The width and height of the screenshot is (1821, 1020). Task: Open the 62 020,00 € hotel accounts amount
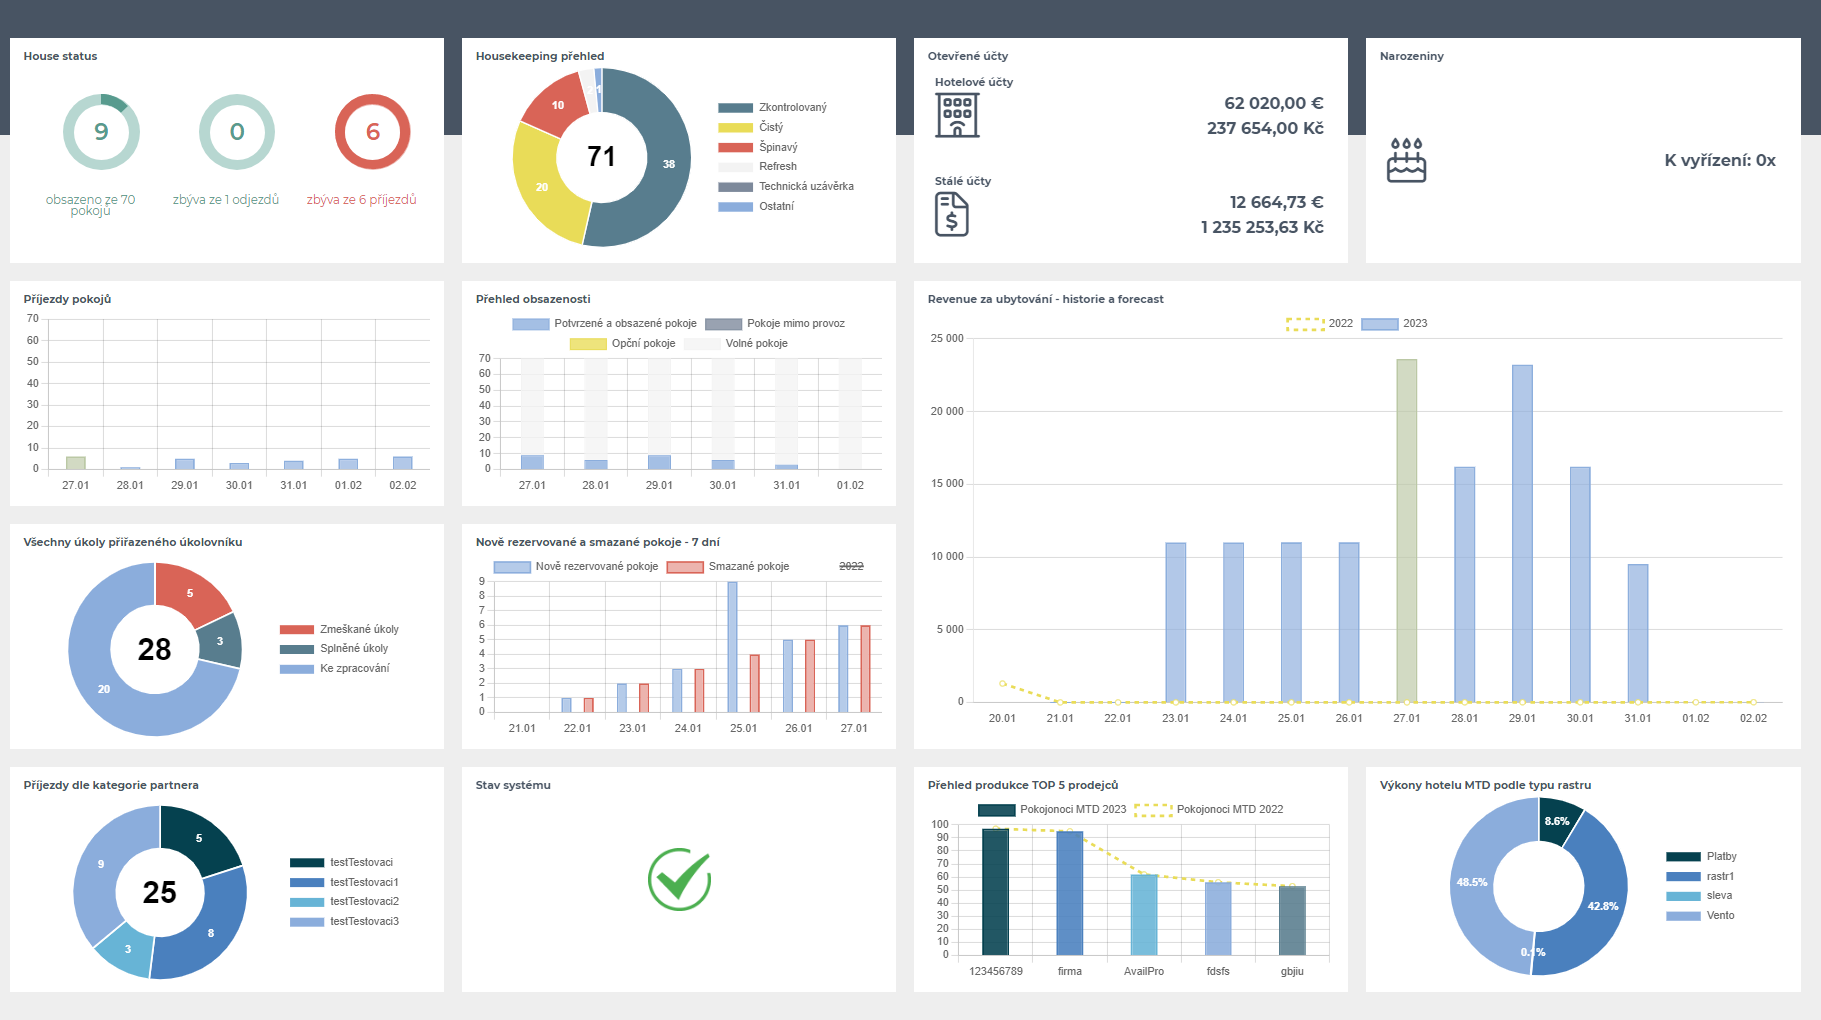click(1273, 103)
